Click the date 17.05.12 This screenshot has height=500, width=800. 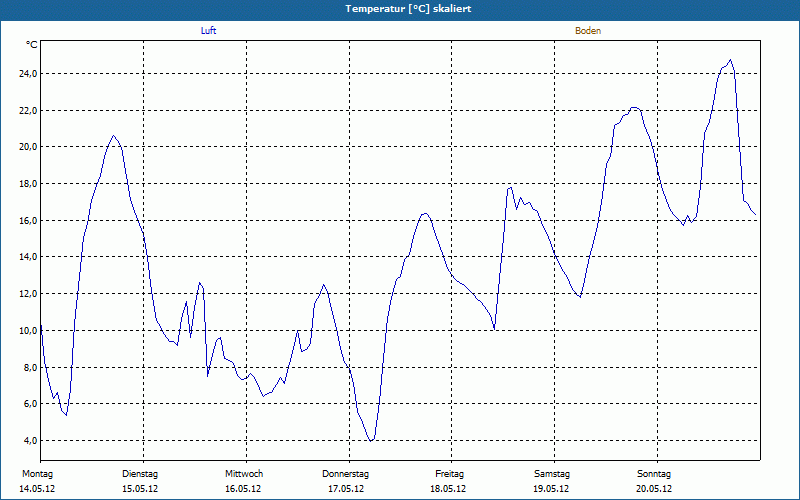346,489
